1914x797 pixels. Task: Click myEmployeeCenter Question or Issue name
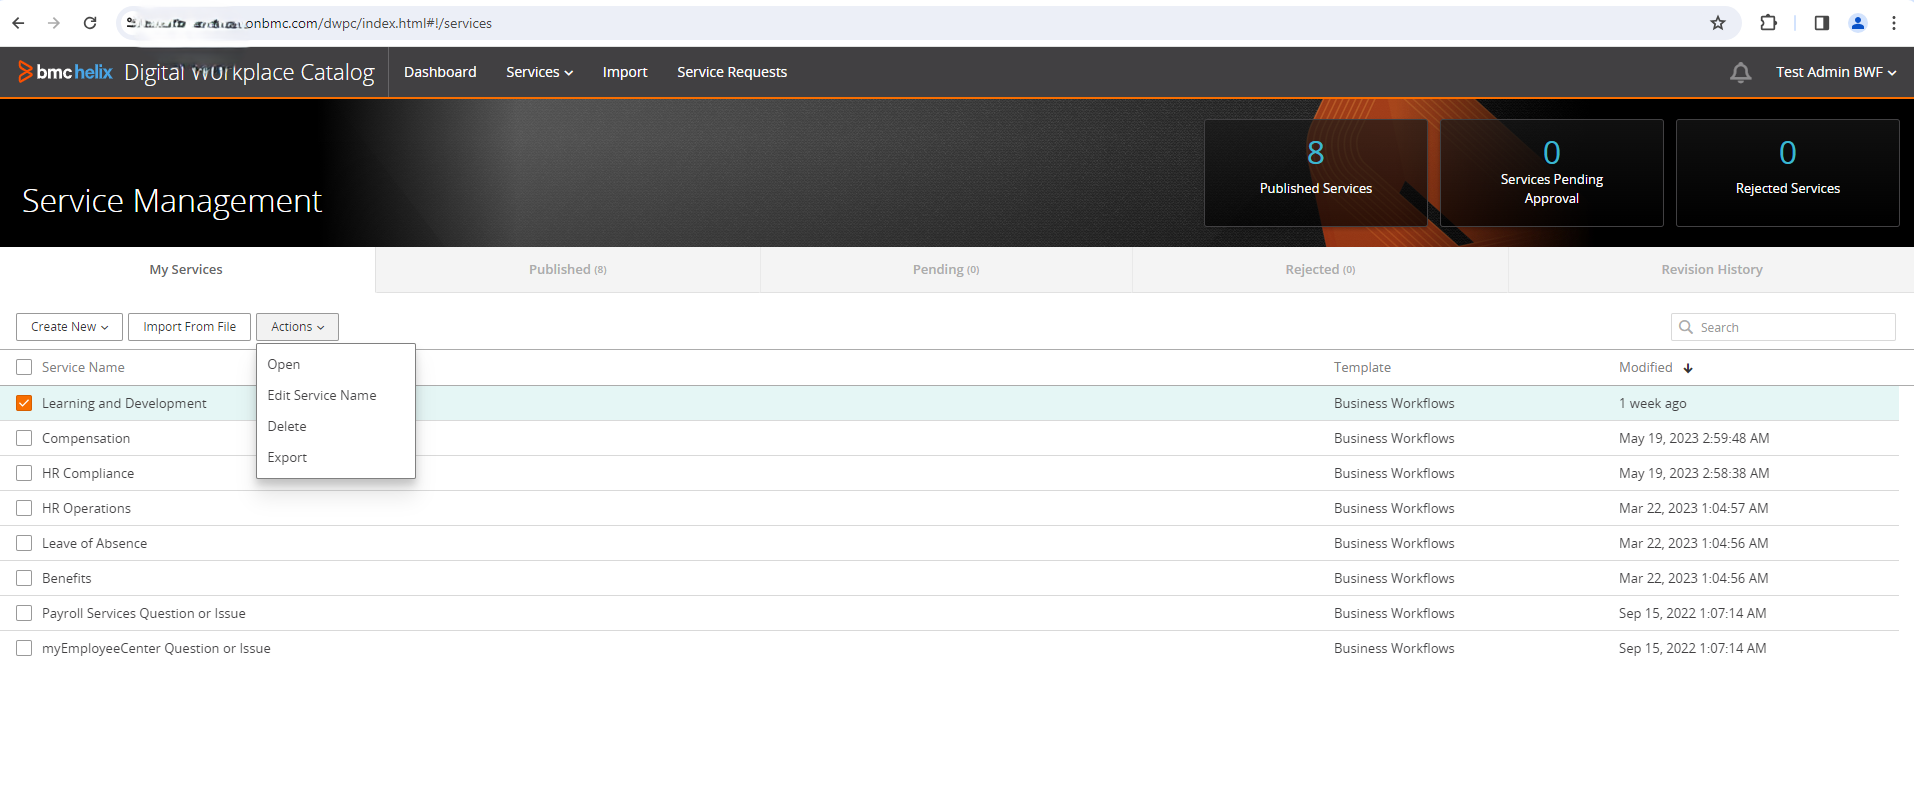[x=156, y=648]
